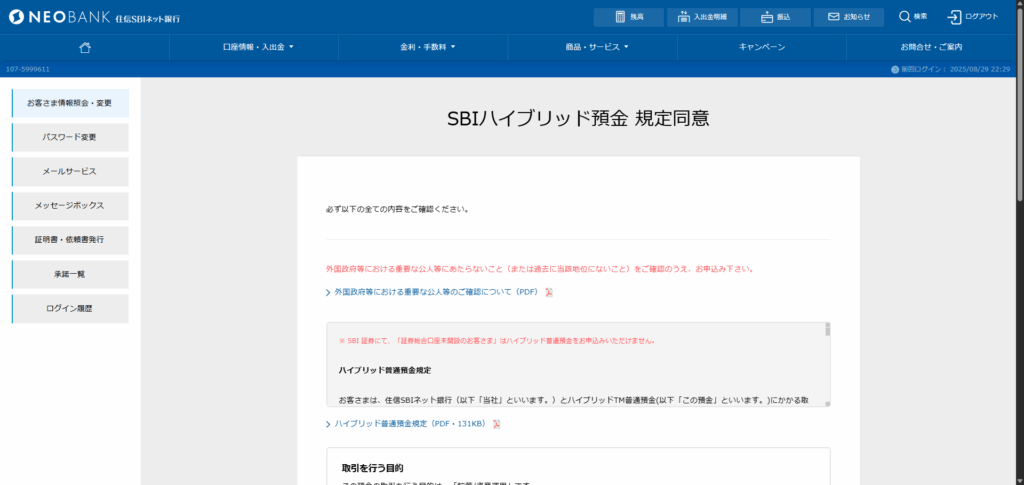The image size is (1024, 485).
Task: Select メールサービス in sidebar
Action: (x=70, y=171)
